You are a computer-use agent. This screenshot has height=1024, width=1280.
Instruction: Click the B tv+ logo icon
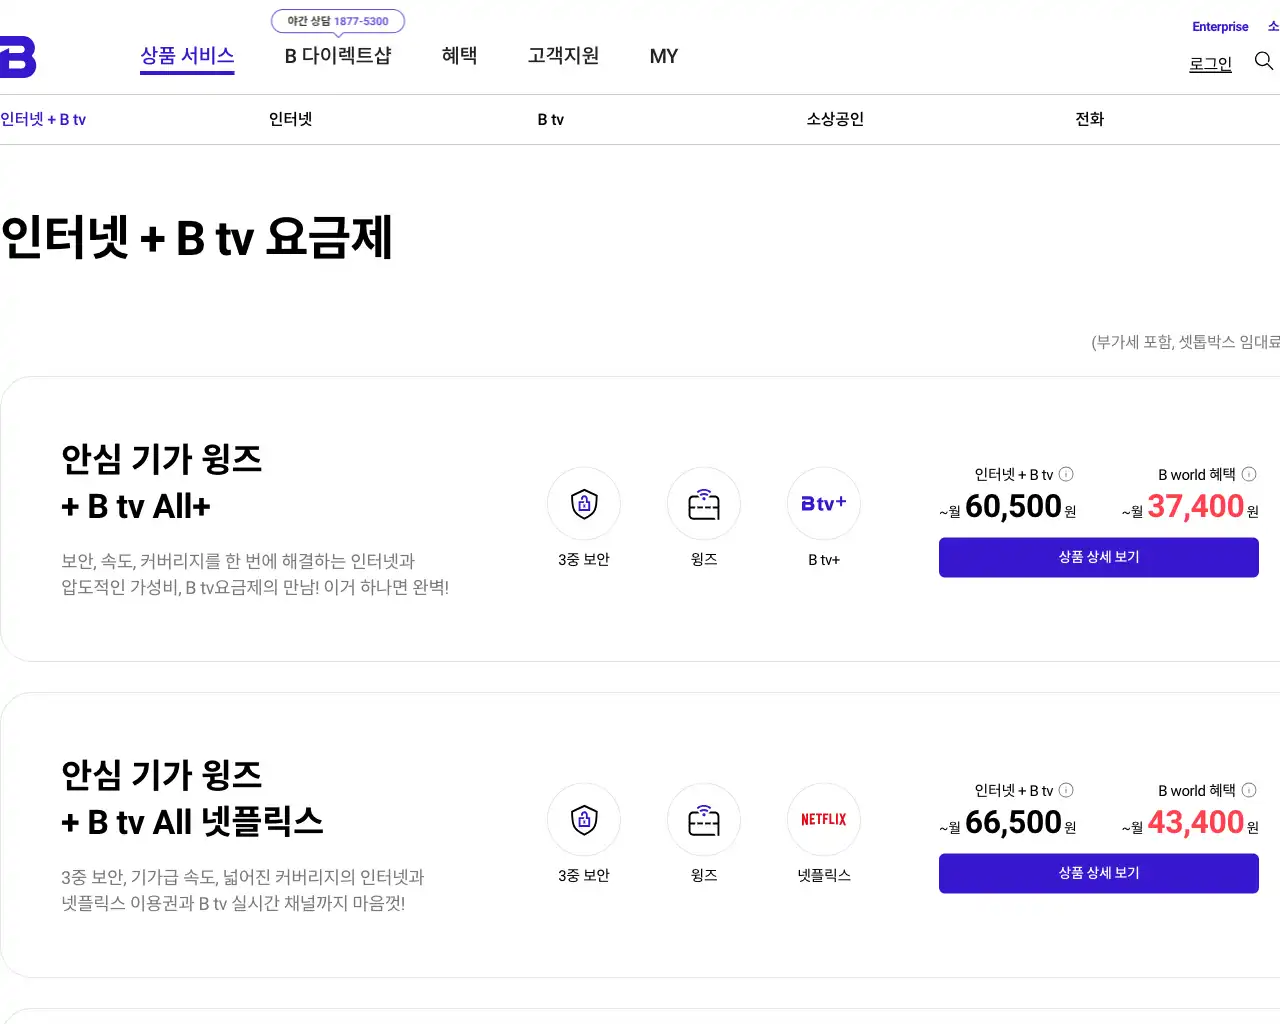(824, 504)
